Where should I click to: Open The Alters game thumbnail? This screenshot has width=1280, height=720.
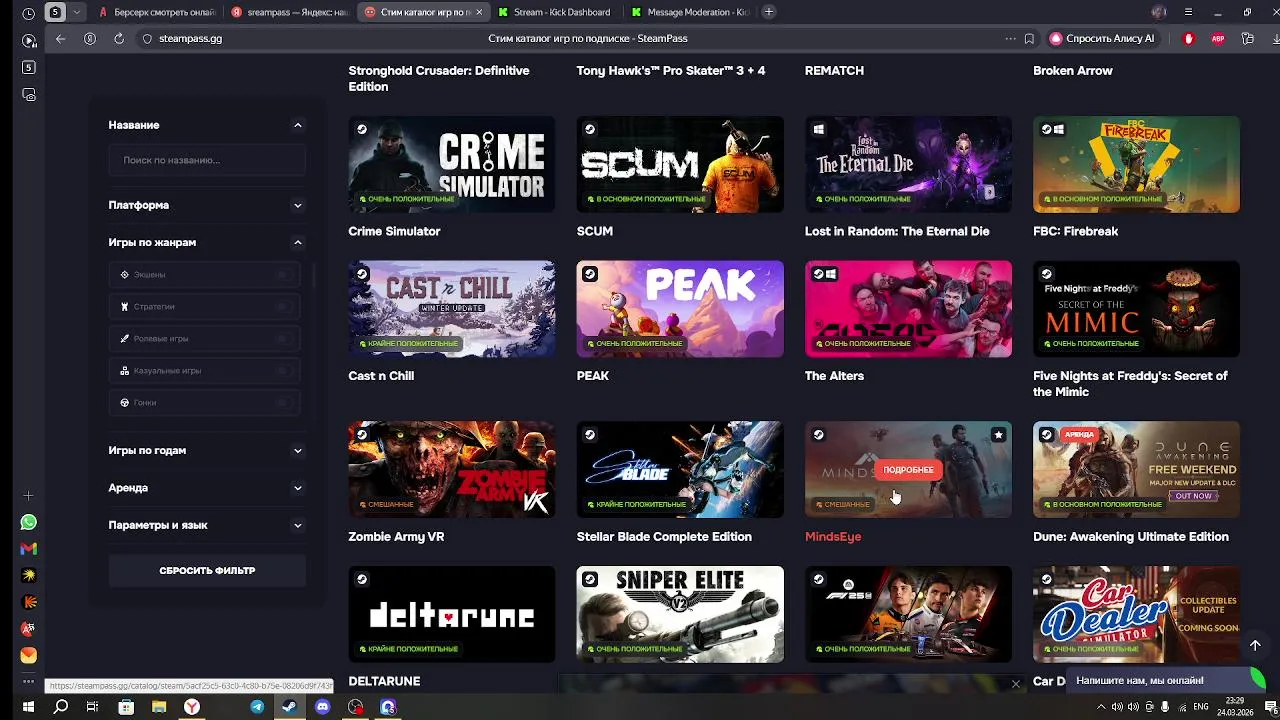tap(908, 309)
